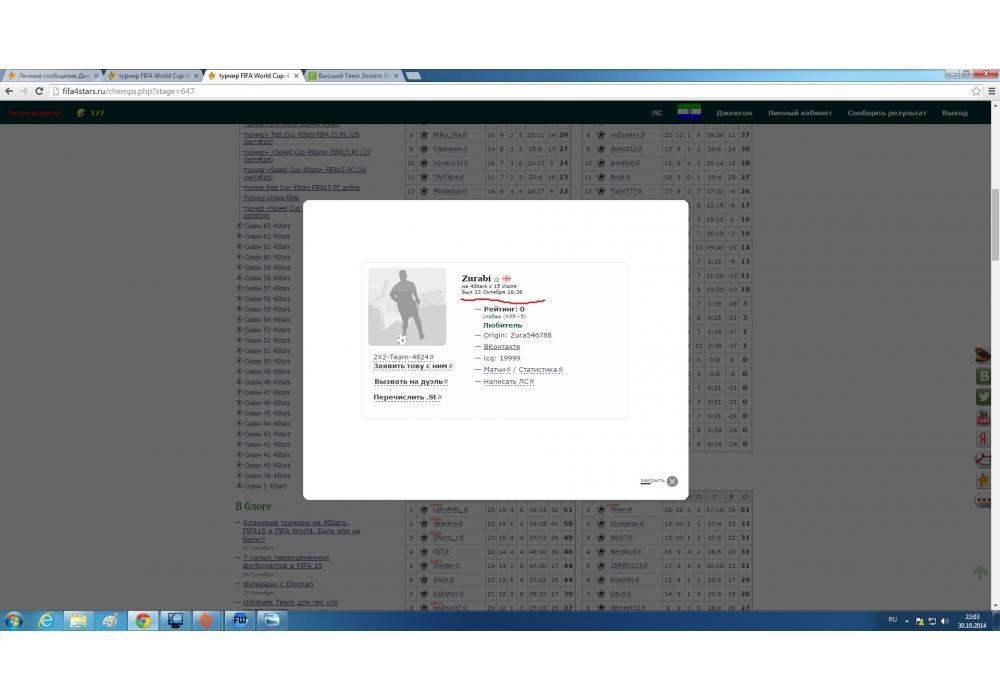Open the FW app in taskbar
This screenshot has width=1000, height=700.
pyautogui.click(x=240, y=620)
